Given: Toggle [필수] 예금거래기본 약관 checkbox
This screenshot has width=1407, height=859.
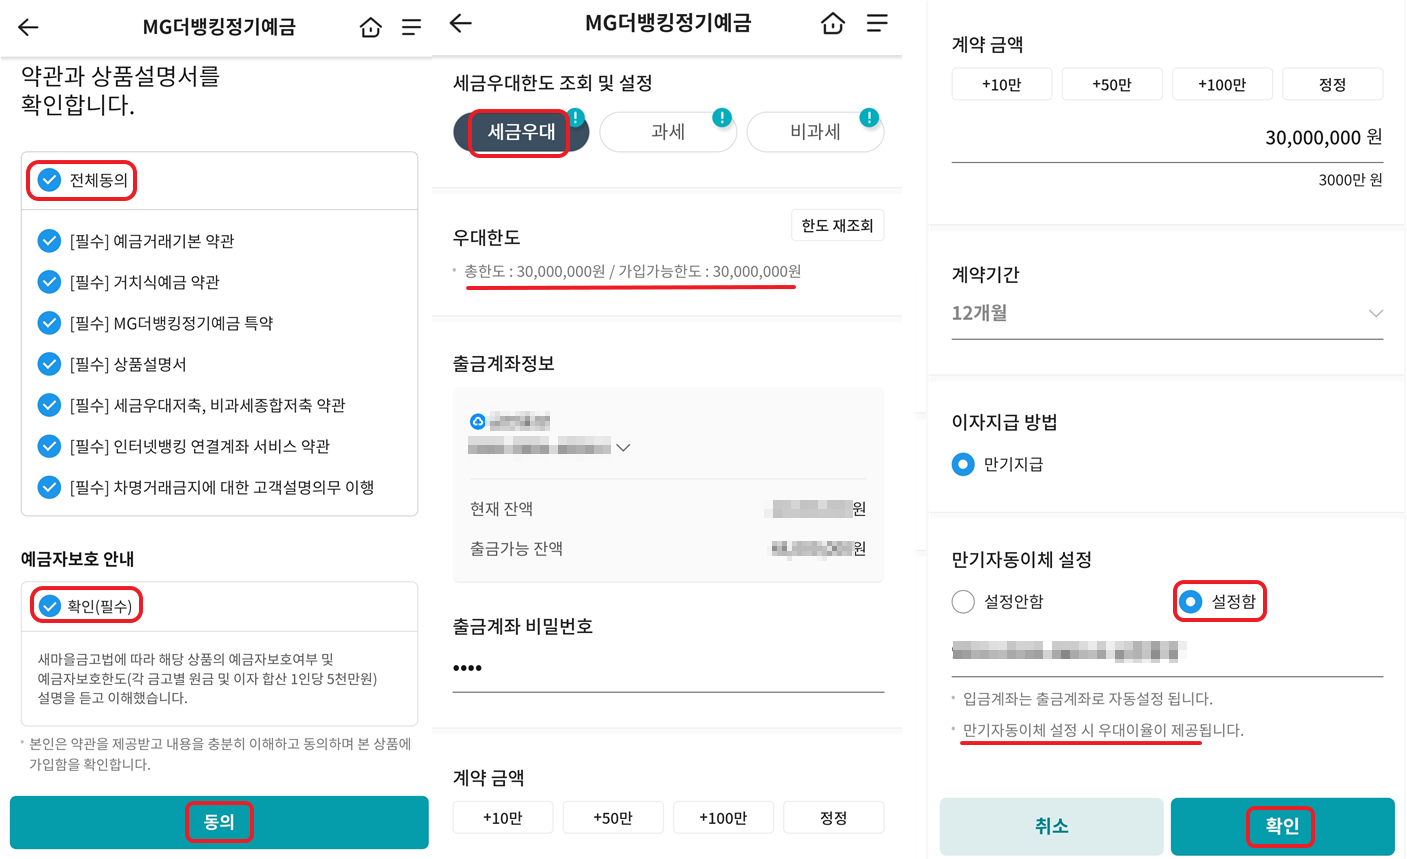Looking at the screenshot, I should [49, 241].
